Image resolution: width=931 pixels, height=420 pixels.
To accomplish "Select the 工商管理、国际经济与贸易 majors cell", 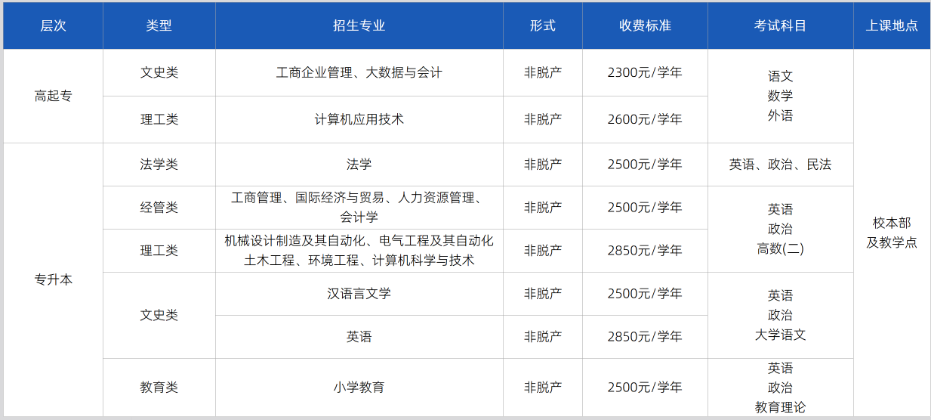I will (x=359, y=208).
